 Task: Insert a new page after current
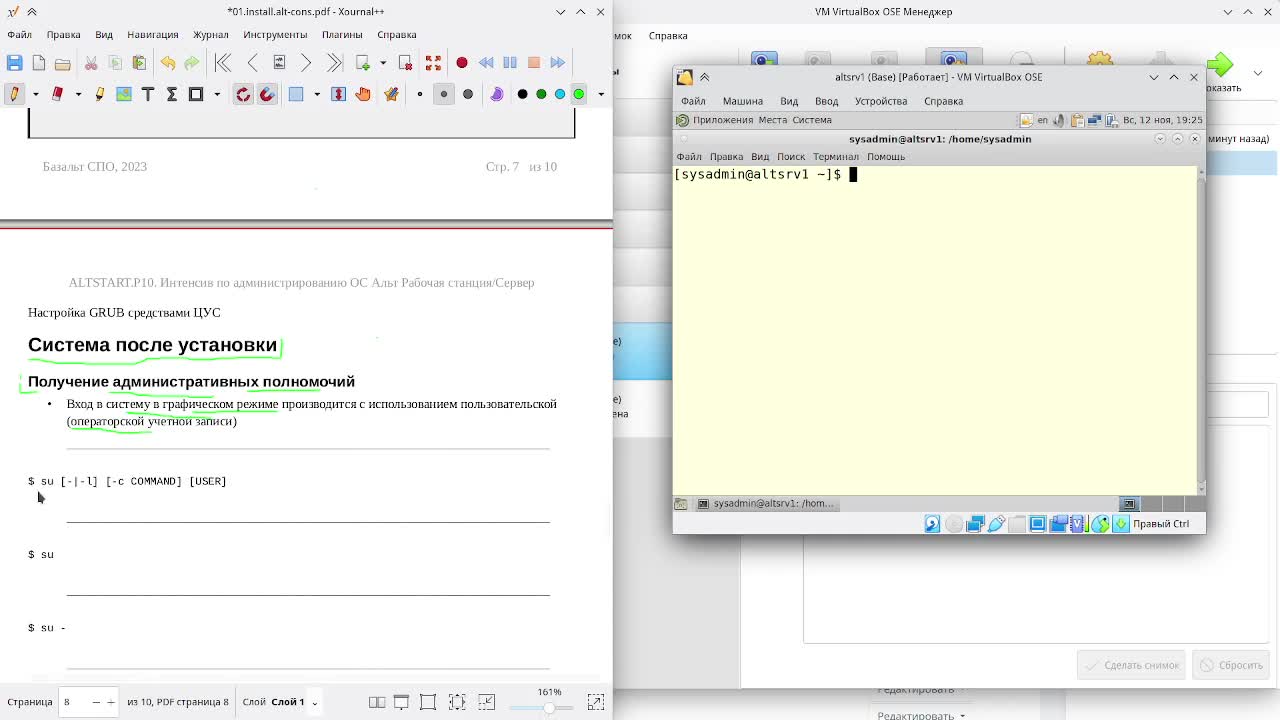pos(363,63)
